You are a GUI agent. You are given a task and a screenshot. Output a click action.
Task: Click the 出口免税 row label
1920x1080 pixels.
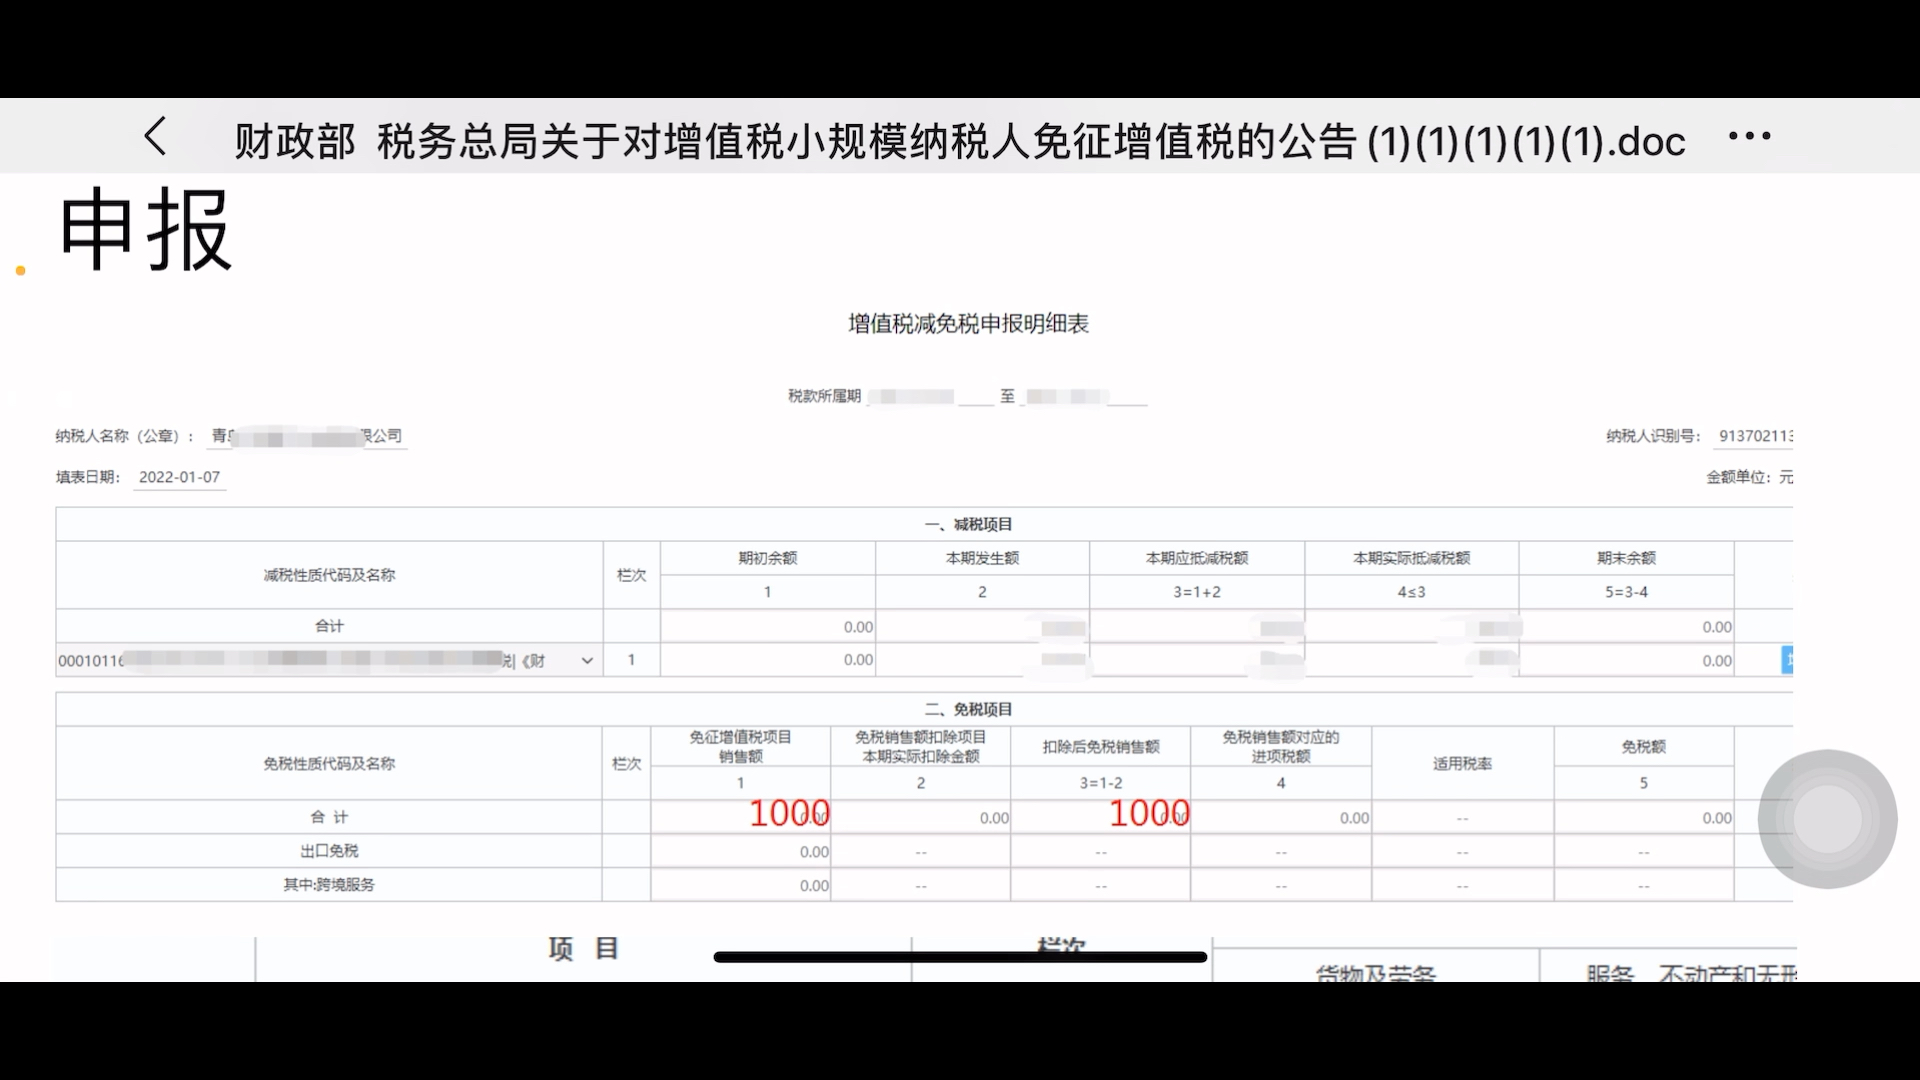tap(329, 851)
